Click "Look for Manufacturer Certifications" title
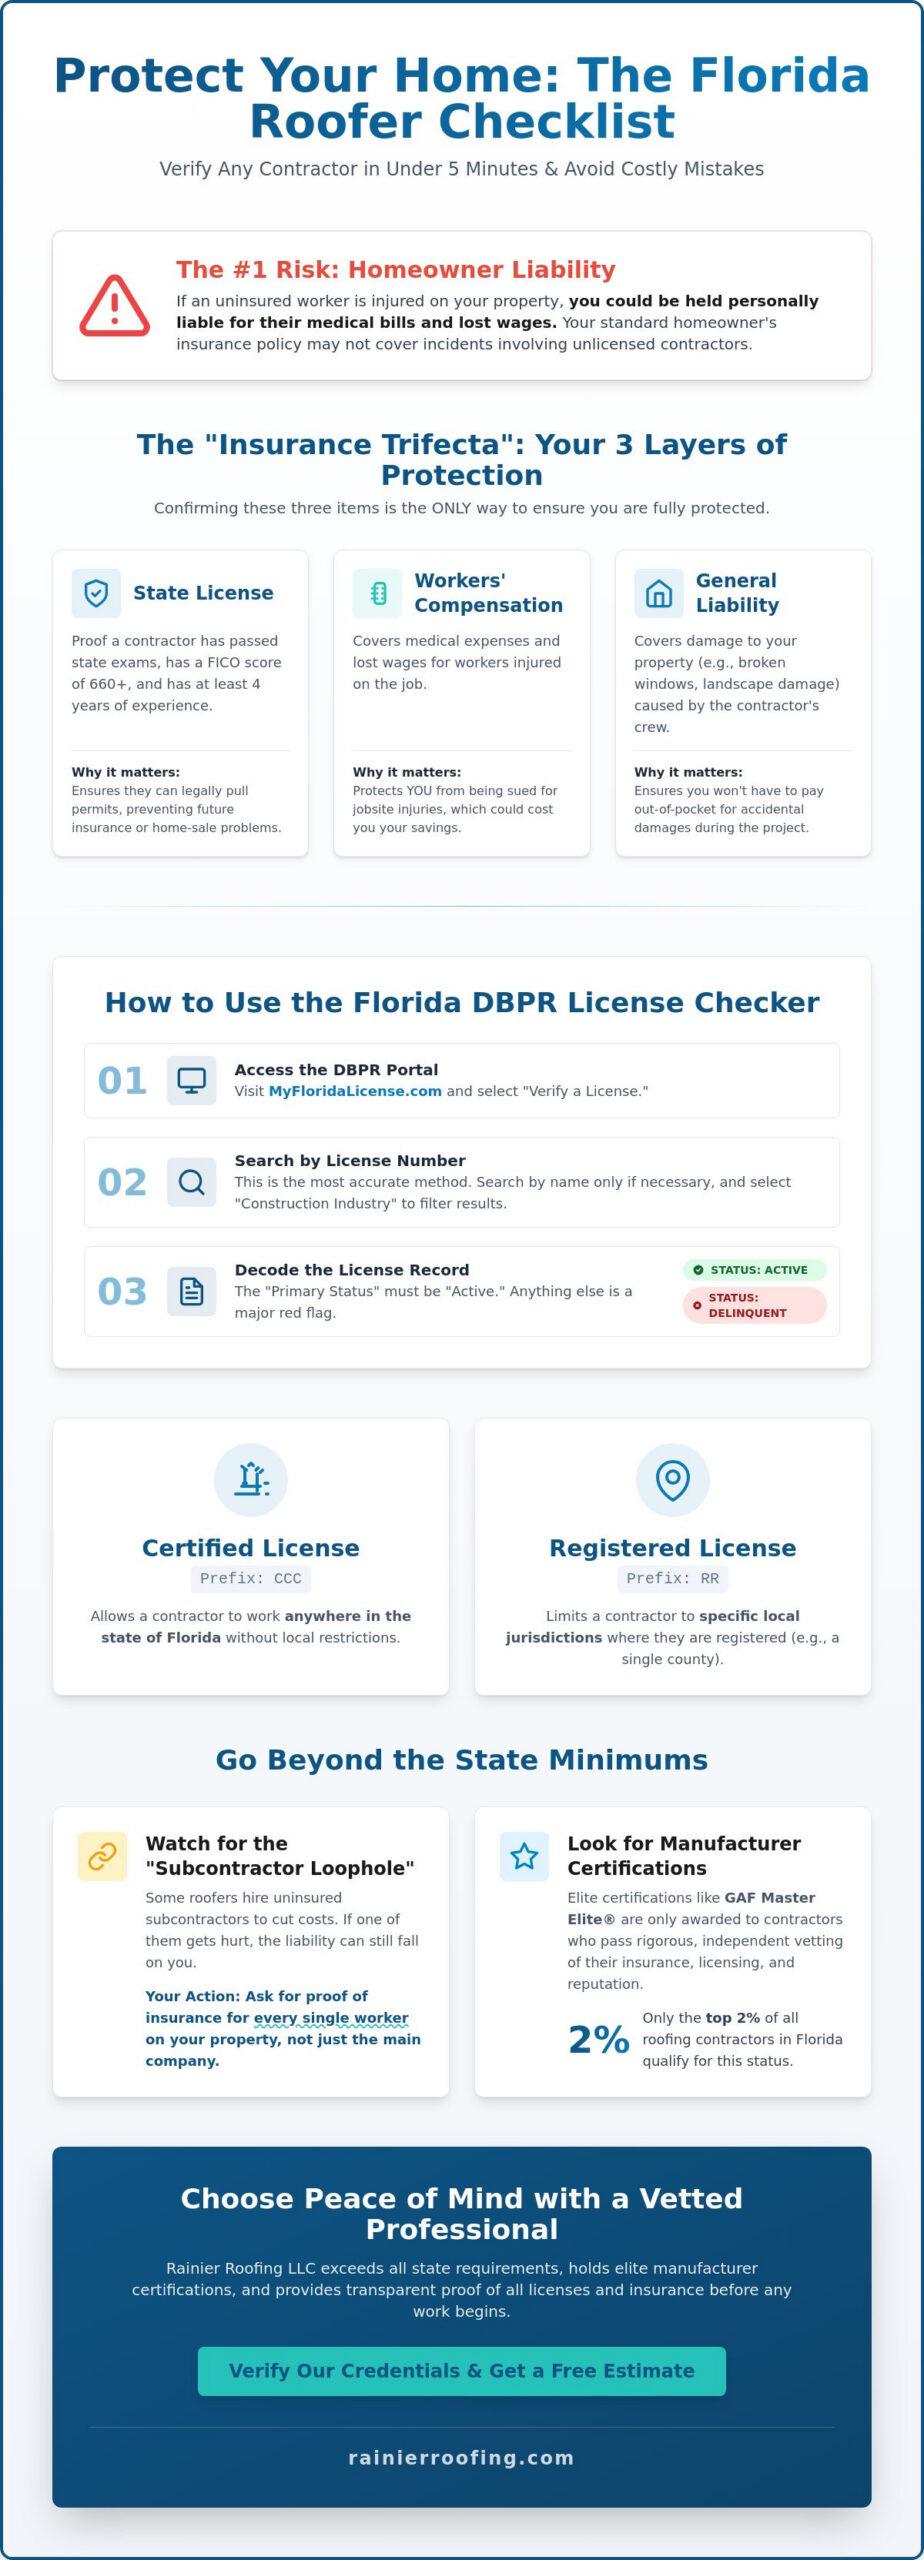Image resolution: width=924 pixels, height=2560 pixels. click(x=684, y=1855)
